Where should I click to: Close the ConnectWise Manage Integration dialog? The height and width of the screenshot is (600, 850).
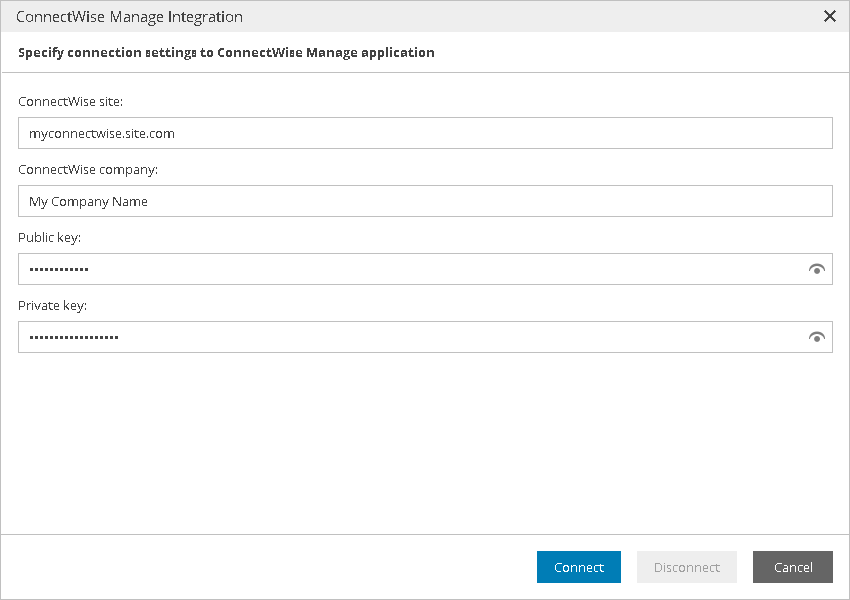(x=829, y=16)
